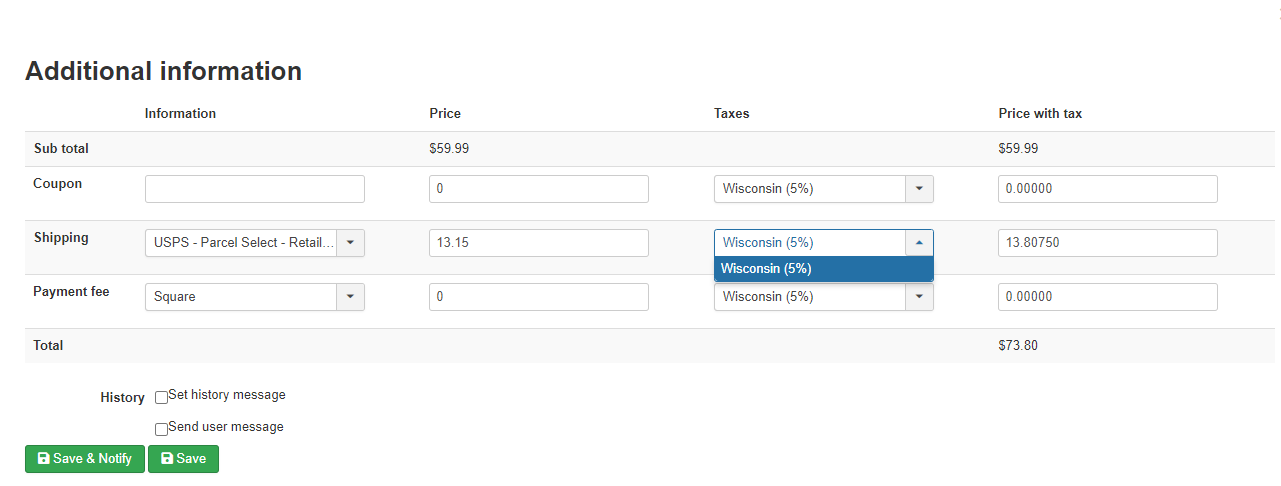
Task: Click the Payment fee price field
Action: pos(538,297)
